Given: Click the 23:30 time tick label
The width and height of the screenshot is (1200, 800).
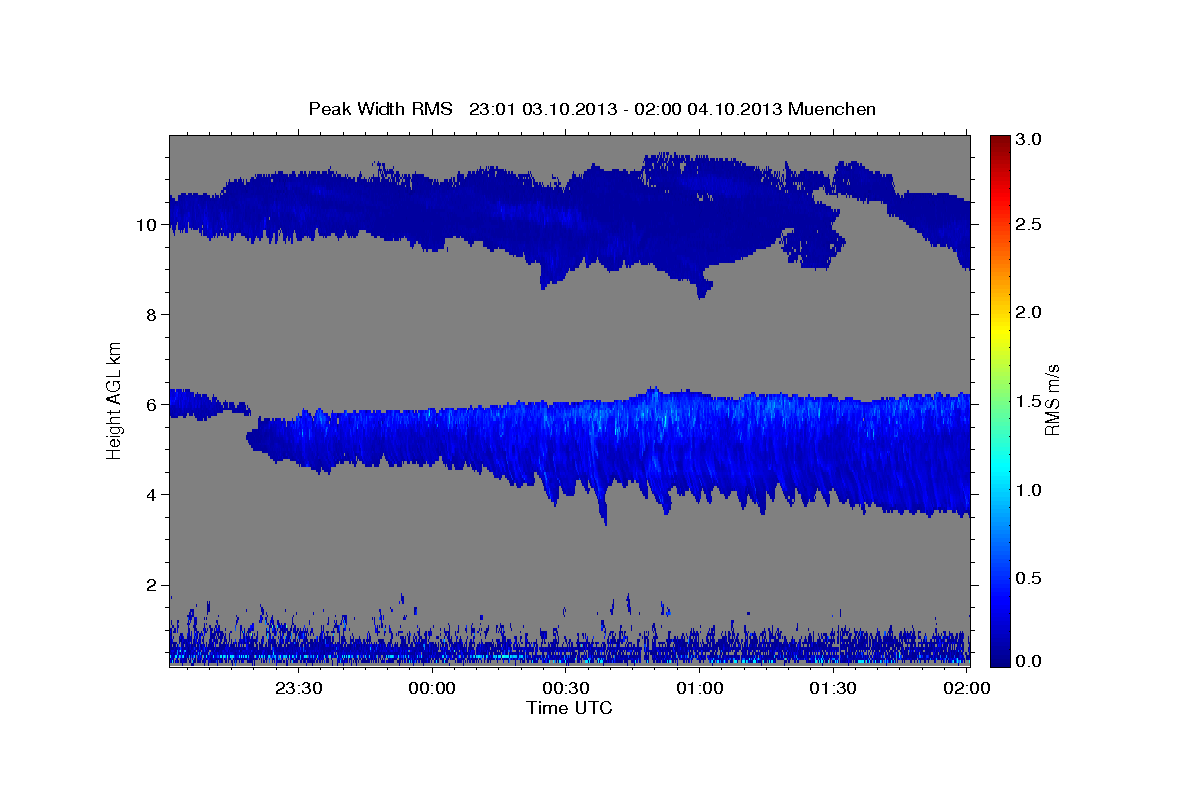Looking at the screenshot, I should tap(299, 688).
